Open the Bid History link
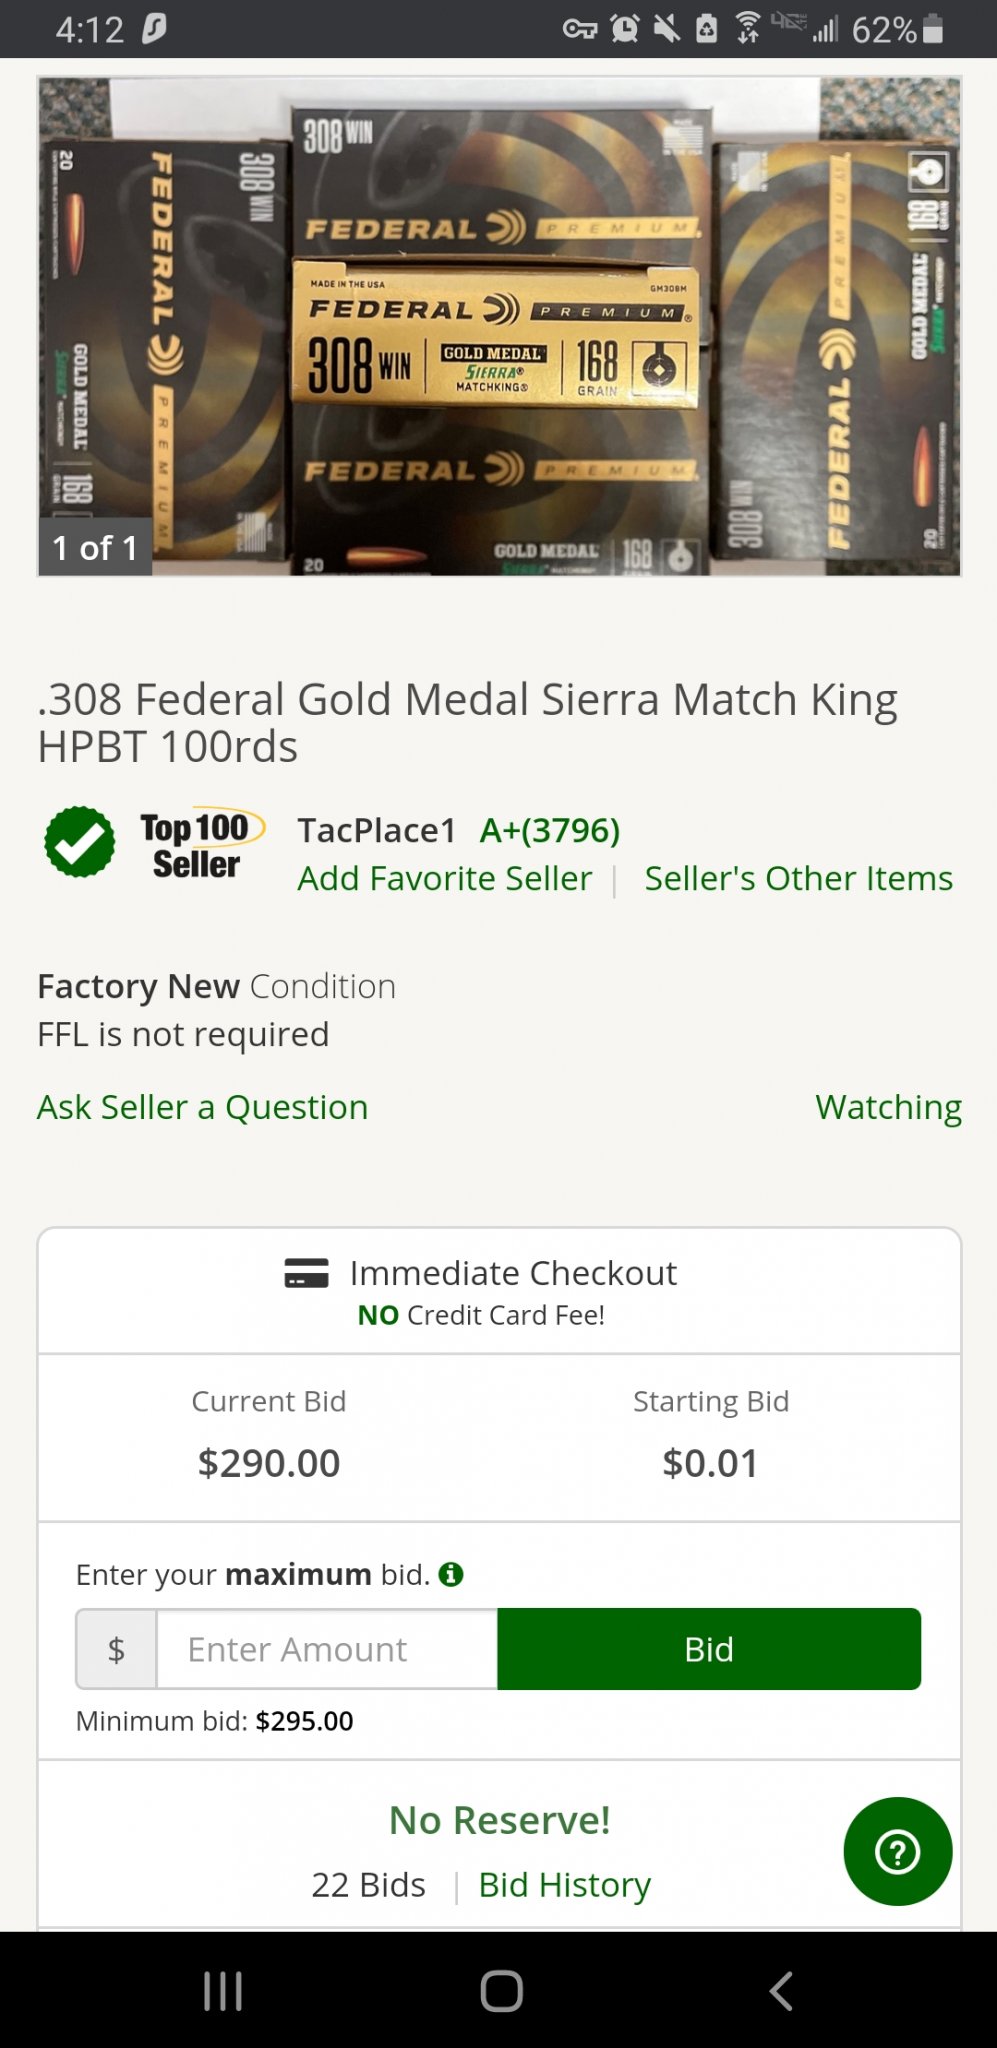Viewport: 997px width, 2048px height. tap(564, 1884)
